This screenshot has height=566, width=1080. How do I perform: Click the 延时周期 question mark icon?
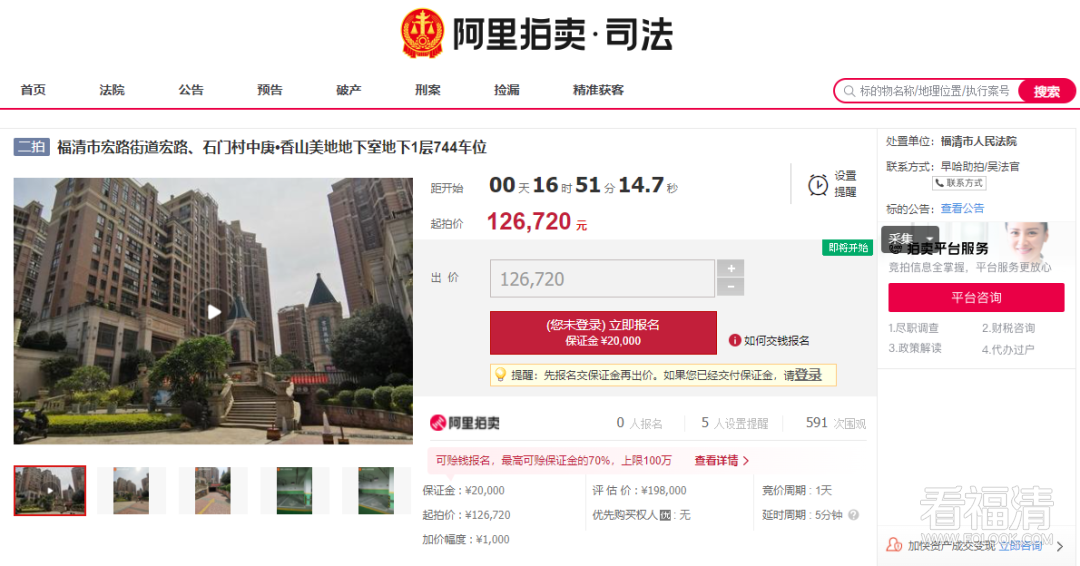click(x=853, y=515)
